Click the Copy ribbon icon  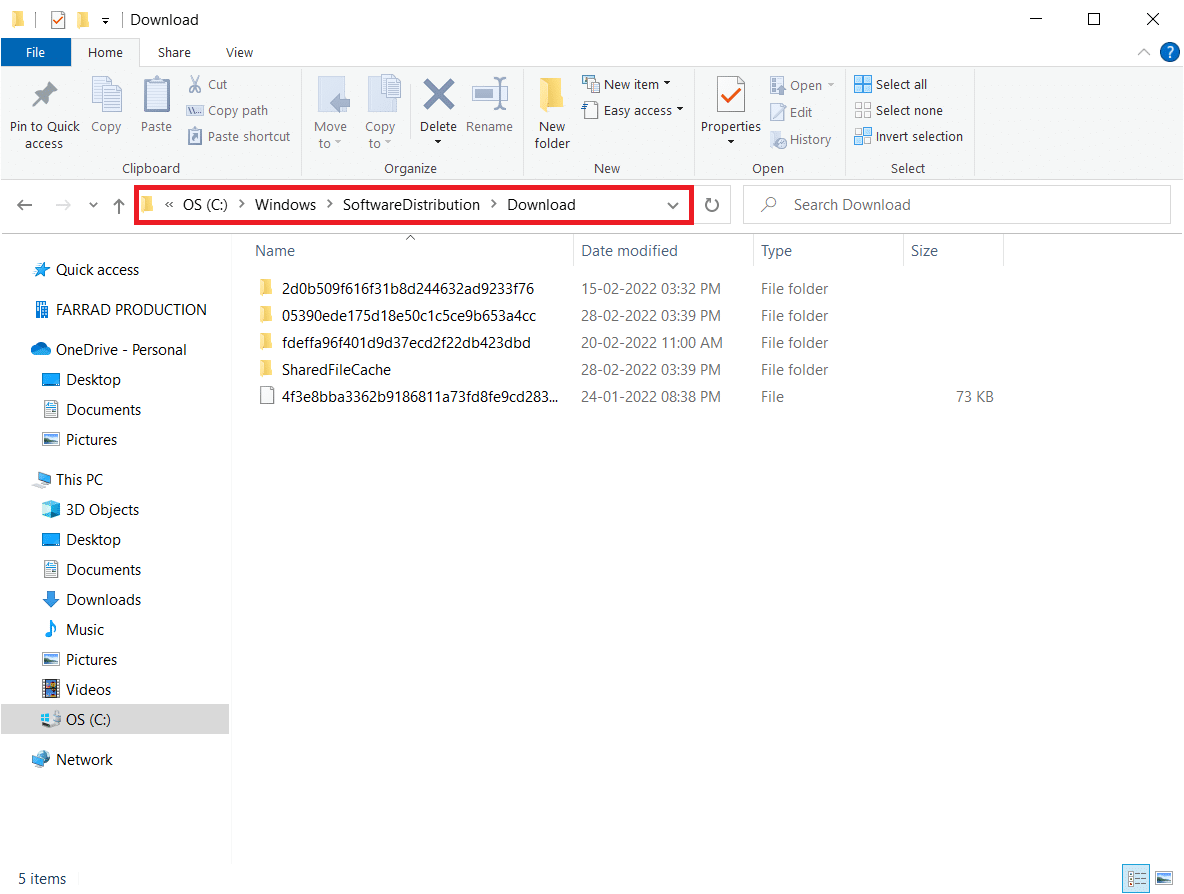(106, 106)
